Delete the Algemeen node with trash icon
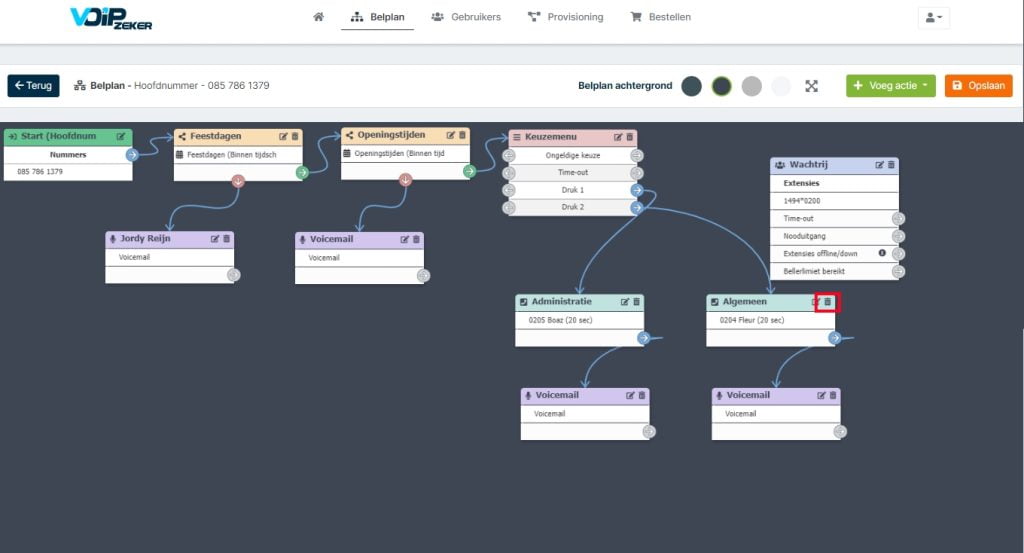 point(827,302)
